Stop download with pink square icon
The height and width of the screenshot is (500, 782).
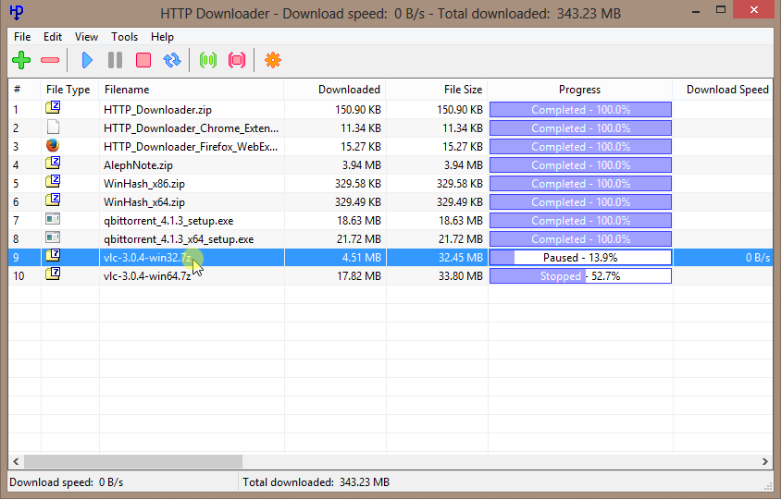click(x=144, y=60)
